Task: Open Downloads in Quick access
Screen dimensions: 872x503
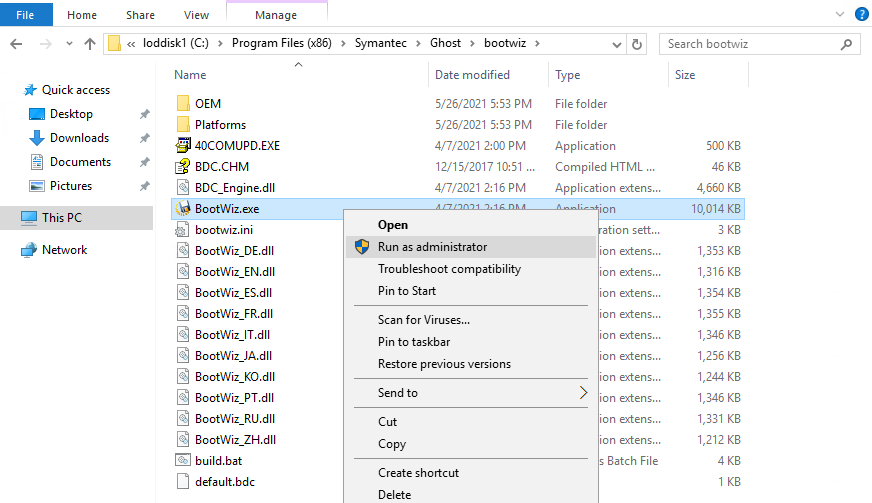Action: [79, 138]
